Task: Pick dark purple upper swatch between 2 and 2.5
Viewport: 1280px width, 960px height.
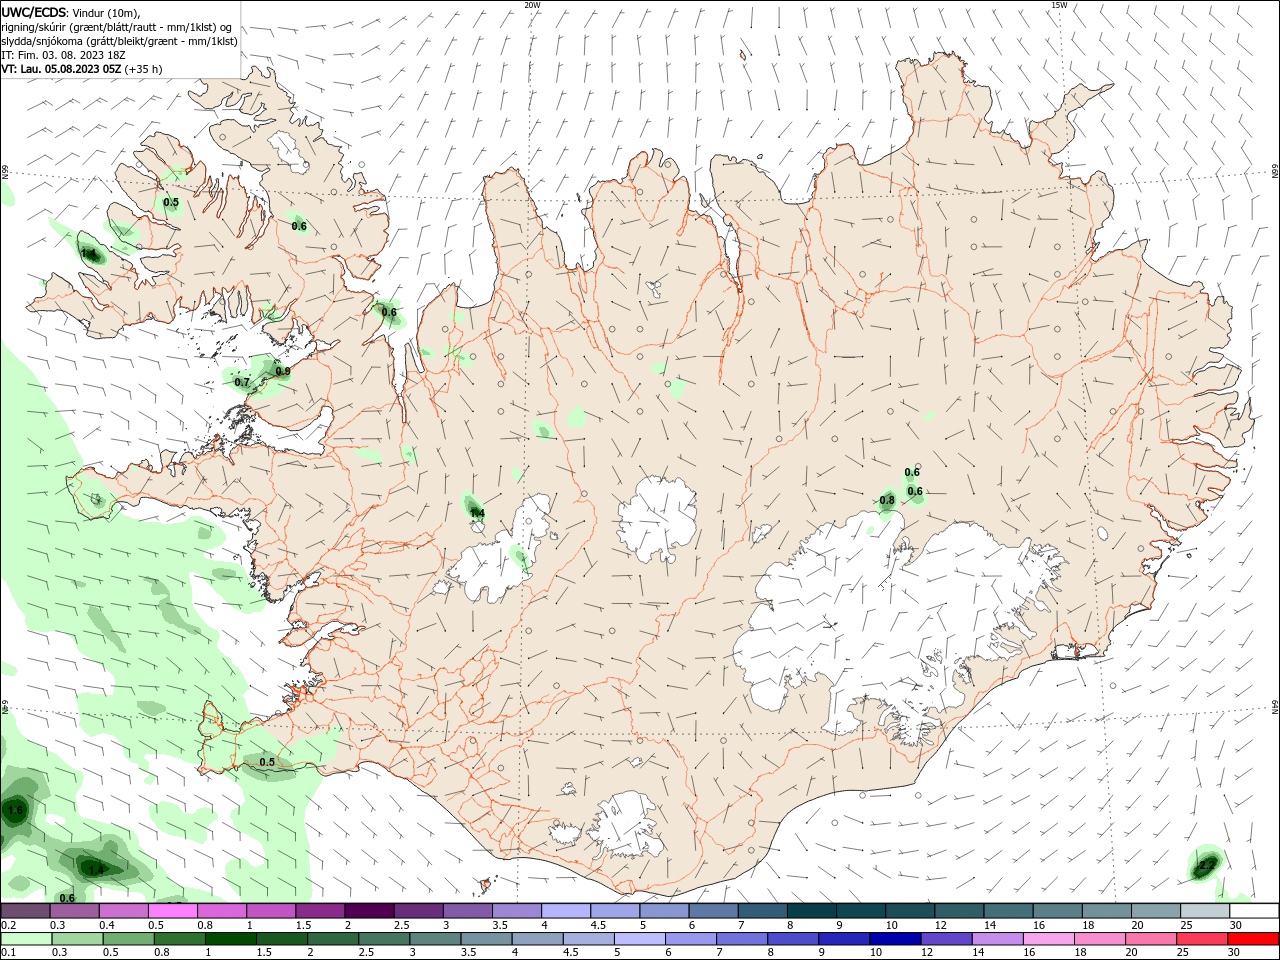Action: pyautogui.click(x=369, y=911)
